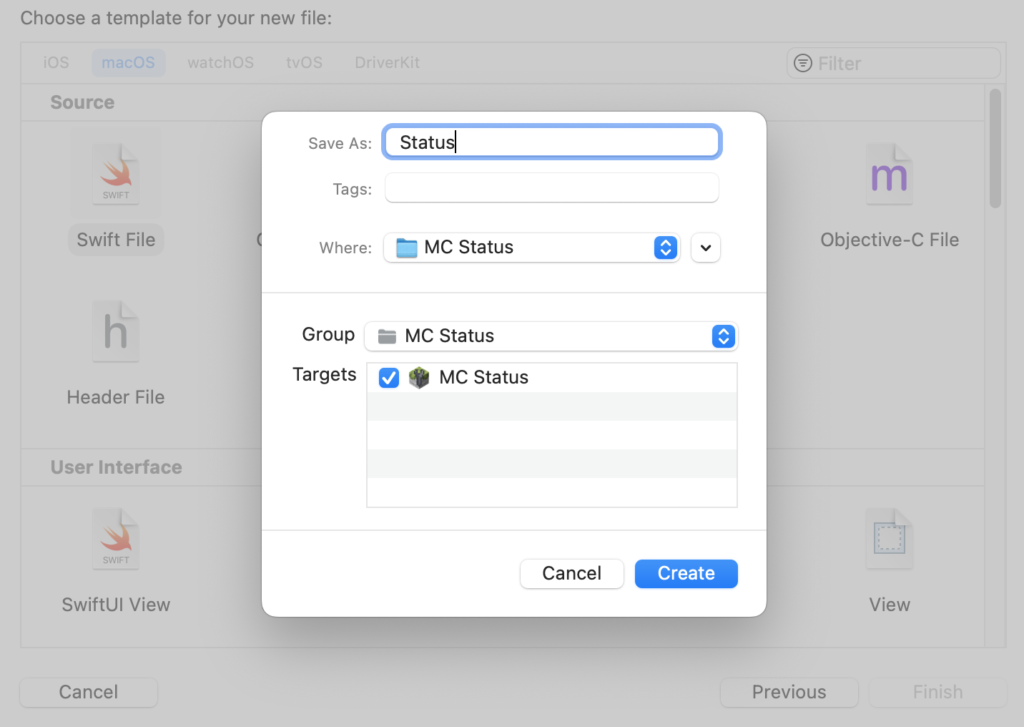Click the Previous button
Screen dimensions: 1024x727
coord(789,692)
